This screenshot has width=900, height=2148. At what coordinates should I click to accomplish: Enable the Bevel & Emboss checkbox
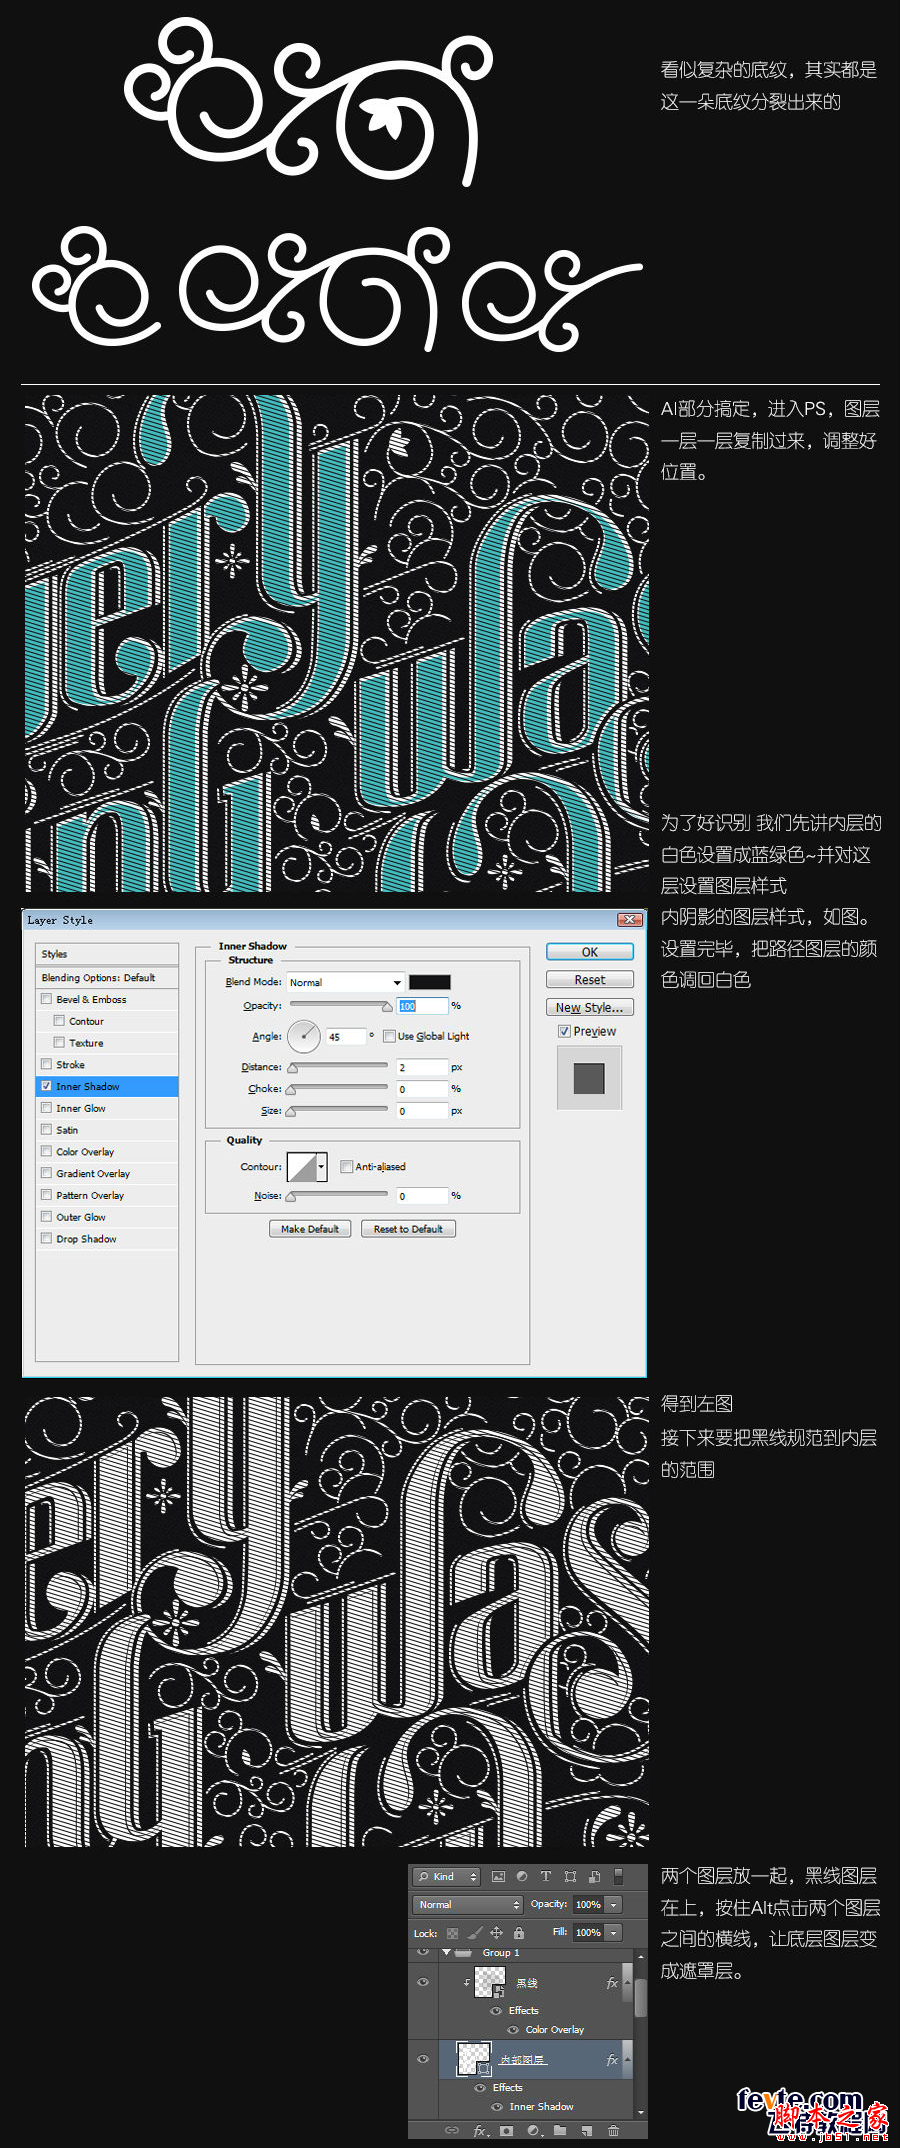click(x=46, y=999)
